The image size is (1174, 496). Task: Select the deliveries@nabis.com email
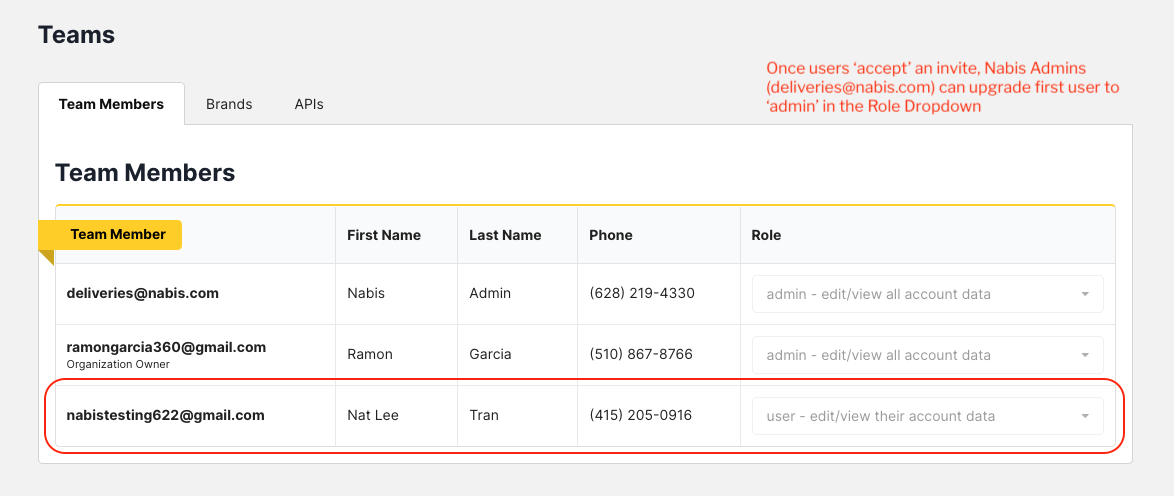[x=142, y=293]
